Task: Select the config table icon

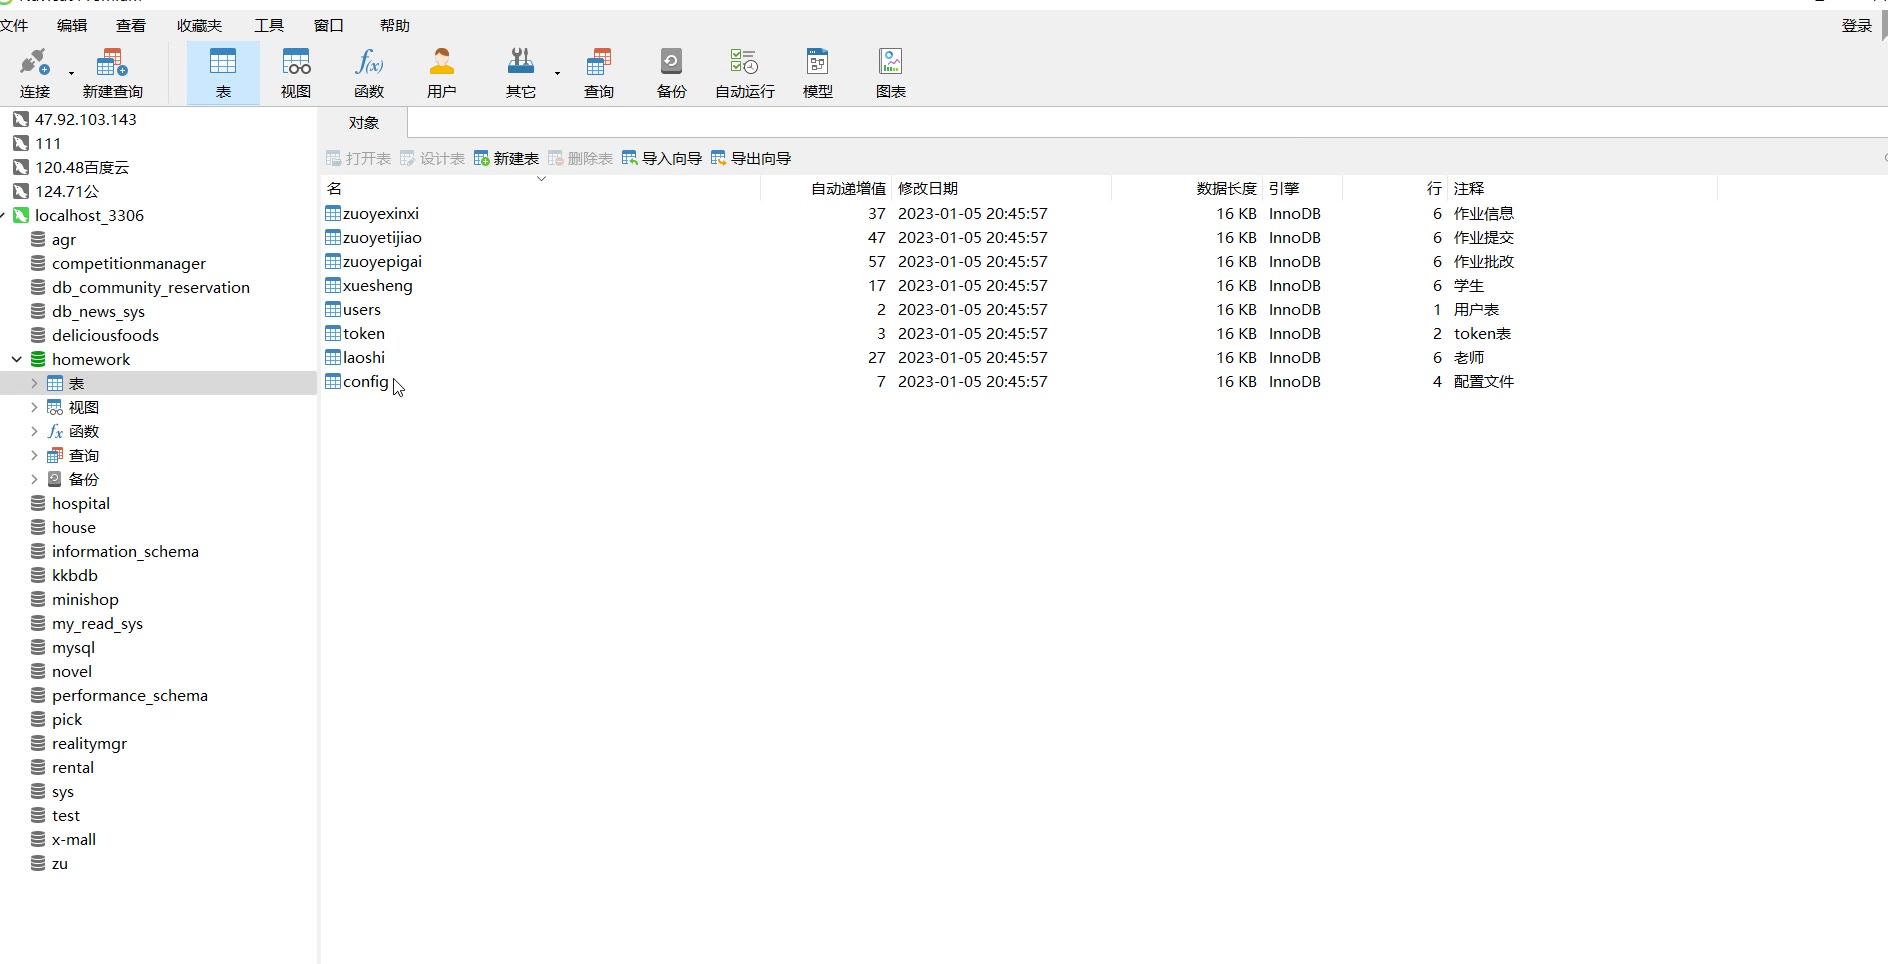Action: [333, 381]
